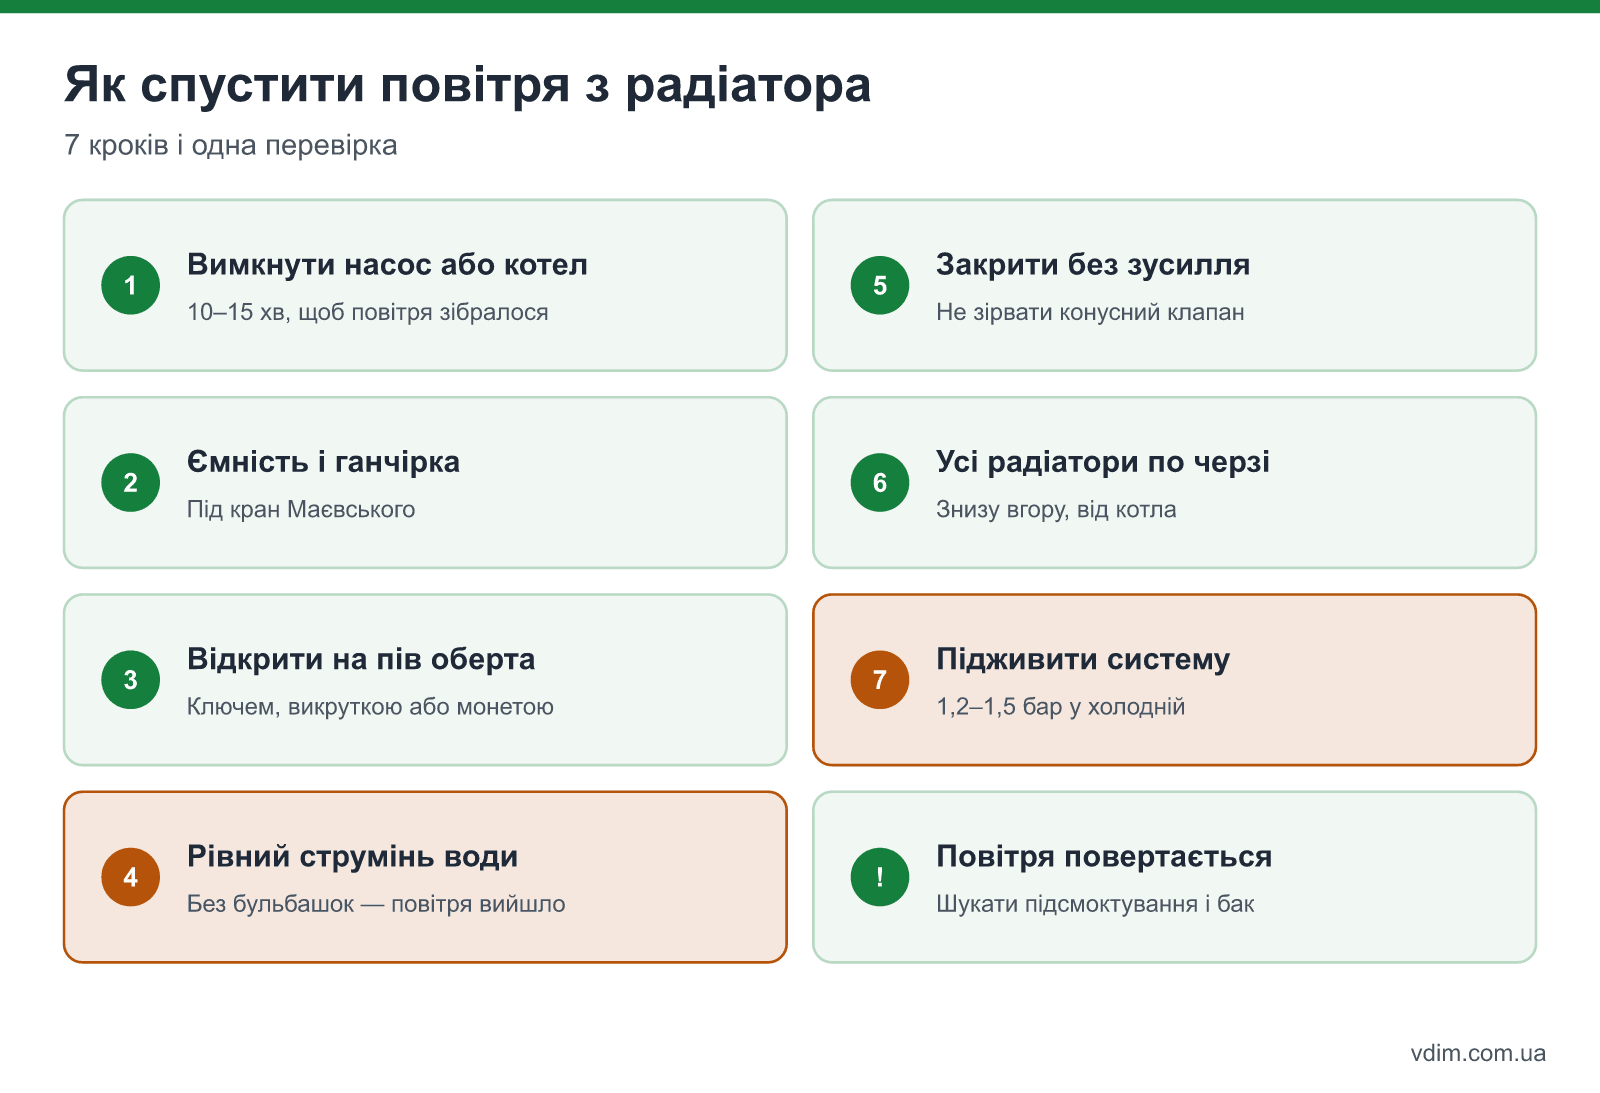Click the green step 1 number badge

coord(131,285)
